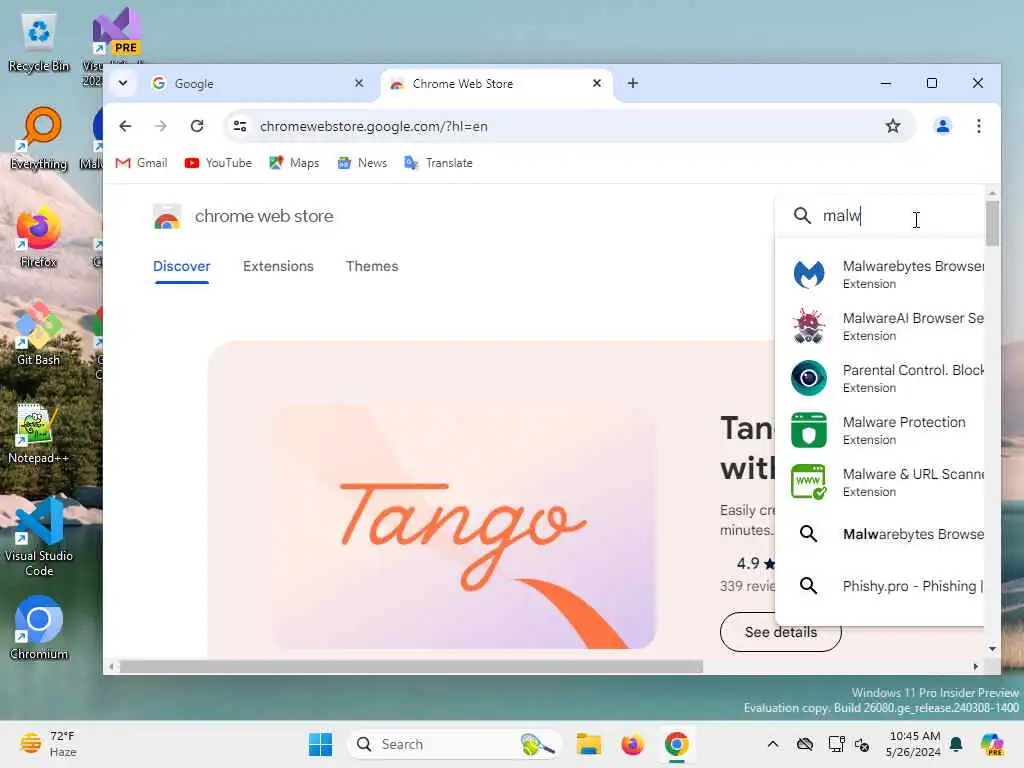
Task: Select the Recycle Bin desktop icon
Action: tap(39, 43)
